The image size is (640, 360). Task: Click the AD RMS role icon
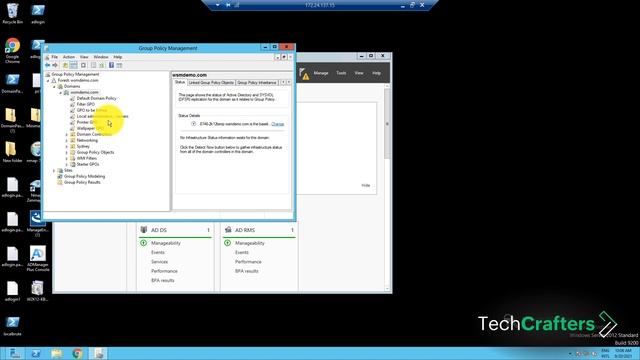tap(228, 230)
